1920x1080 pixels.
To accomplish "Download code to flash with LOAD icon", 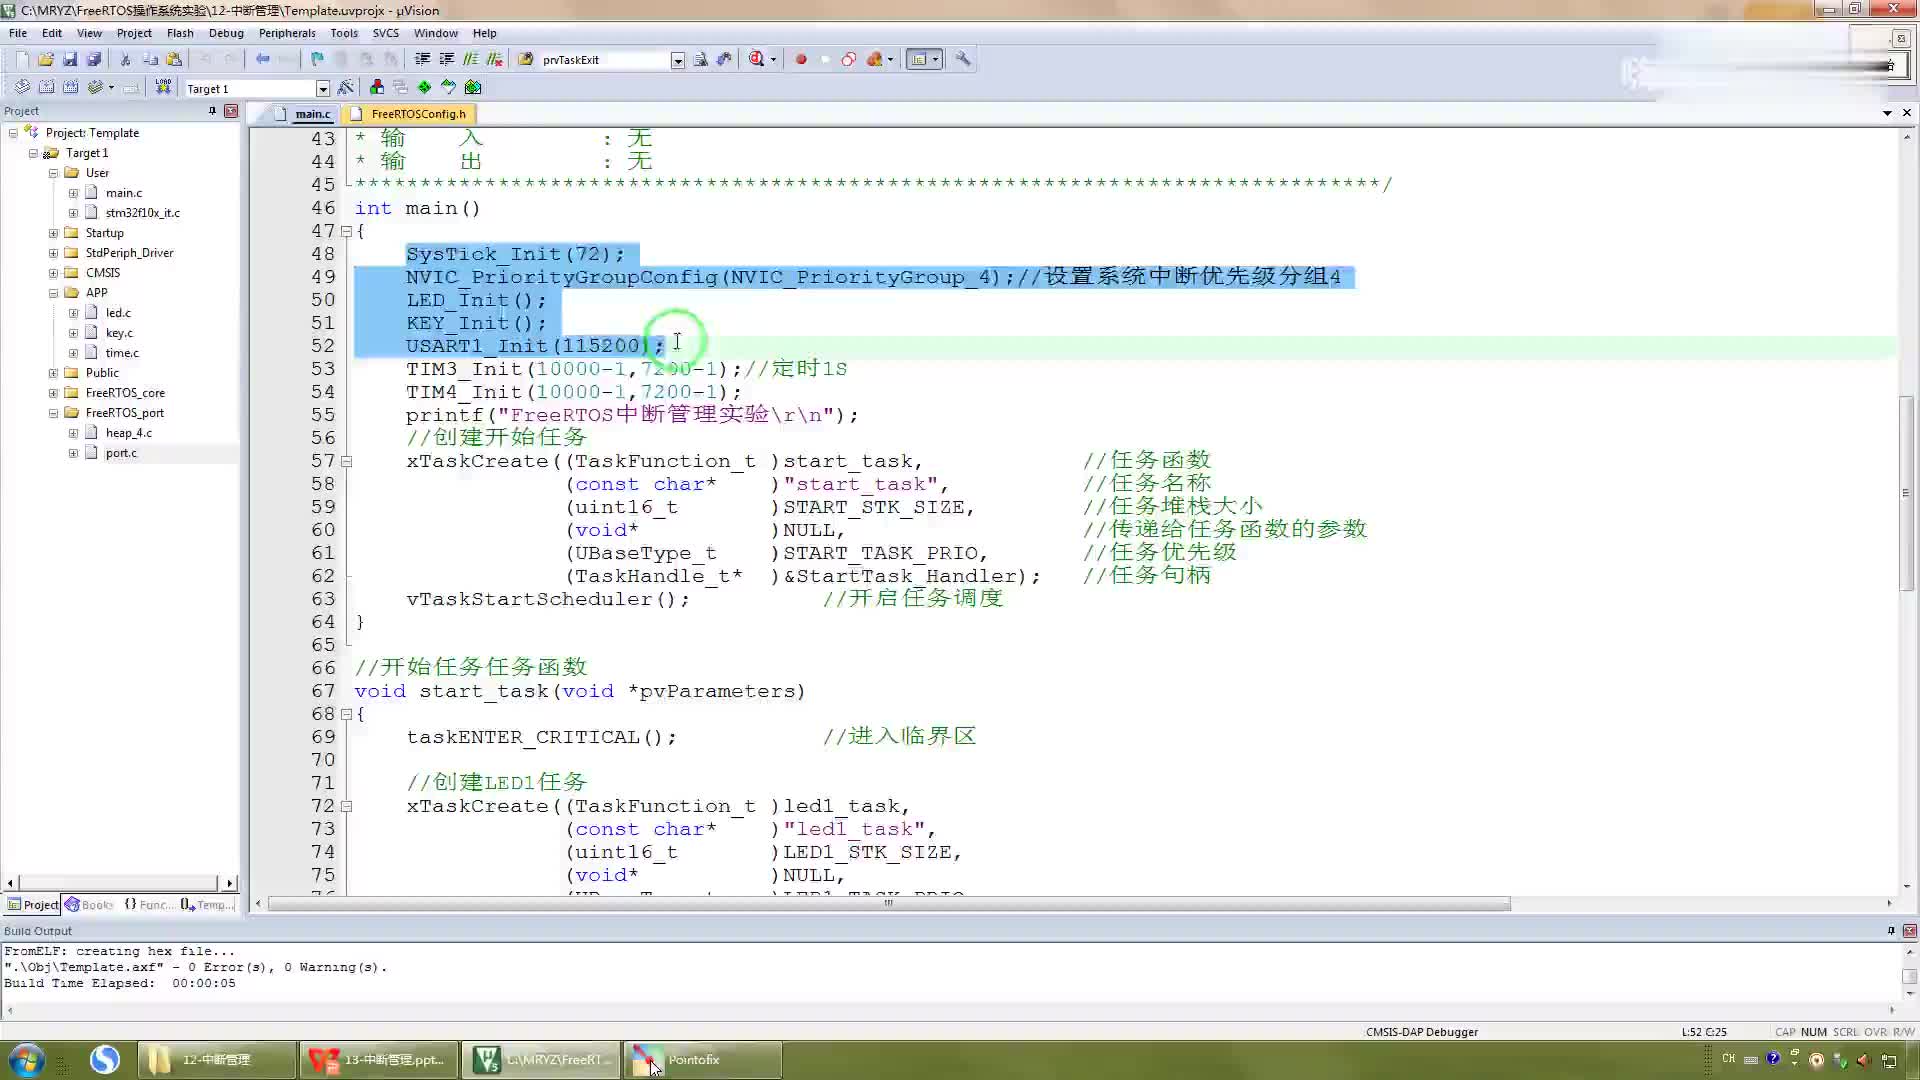I will click(163, 87).
